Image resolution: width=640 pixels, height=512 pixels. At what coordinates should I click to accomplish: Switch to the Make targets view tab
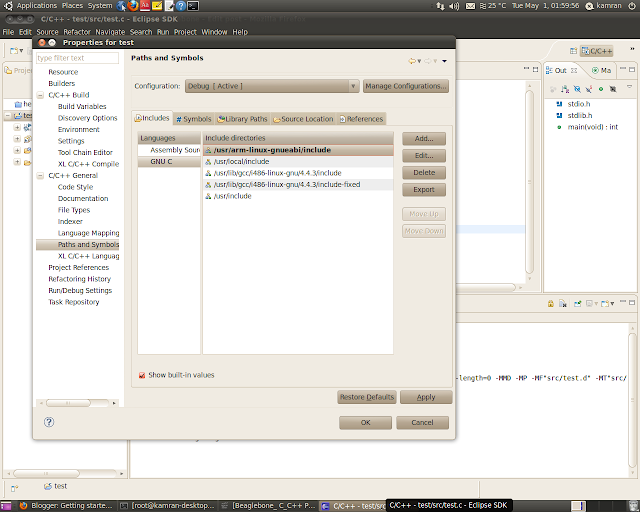tap(602, 70)
